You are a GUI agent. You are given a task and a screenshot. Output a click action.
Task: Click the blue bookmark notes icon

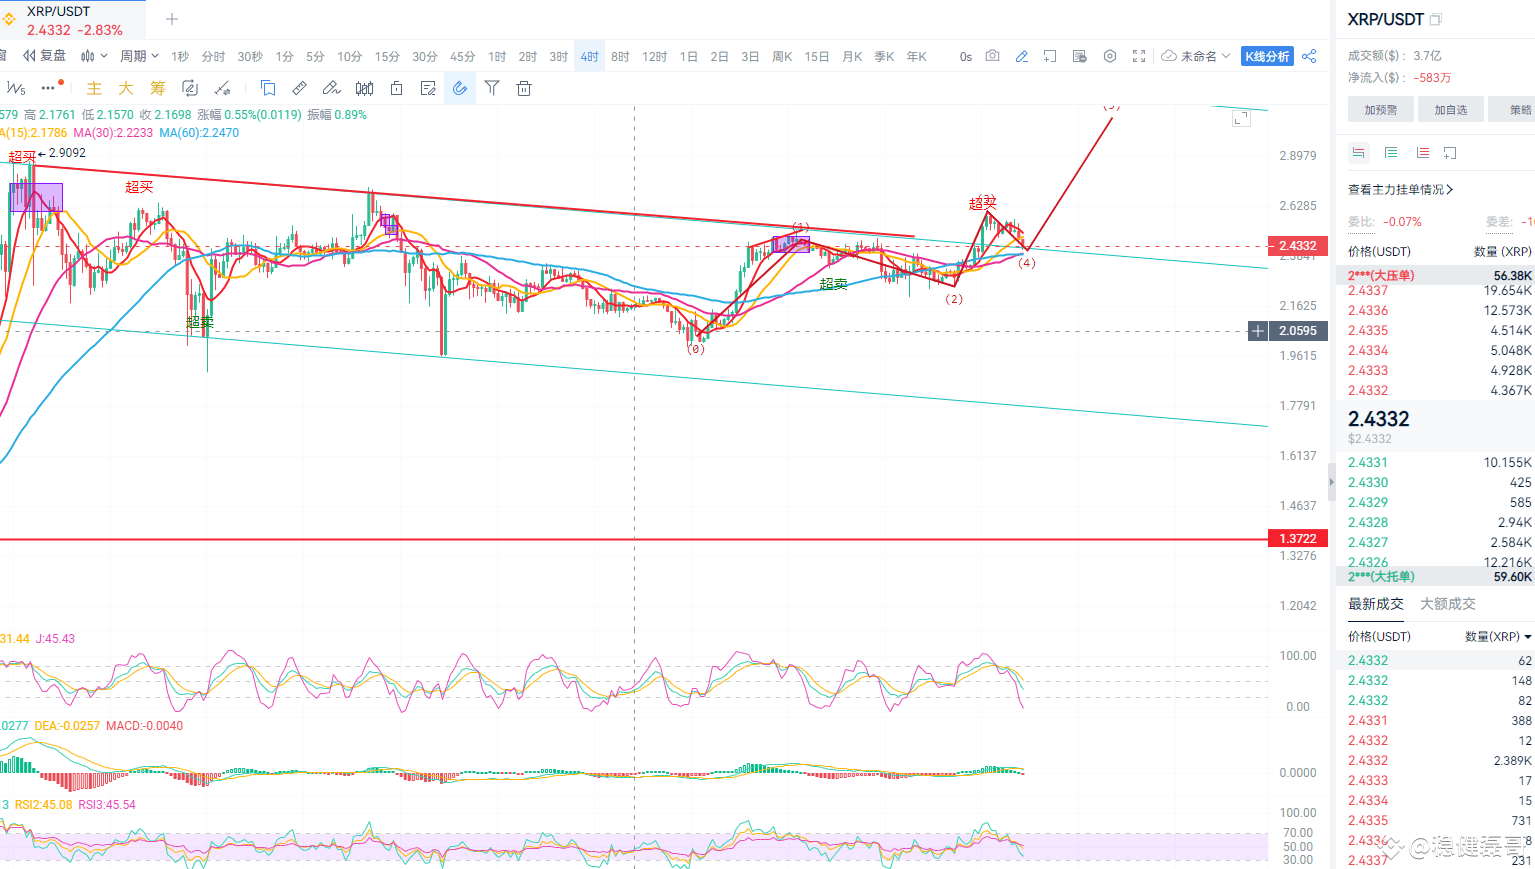tap(268, 88)
